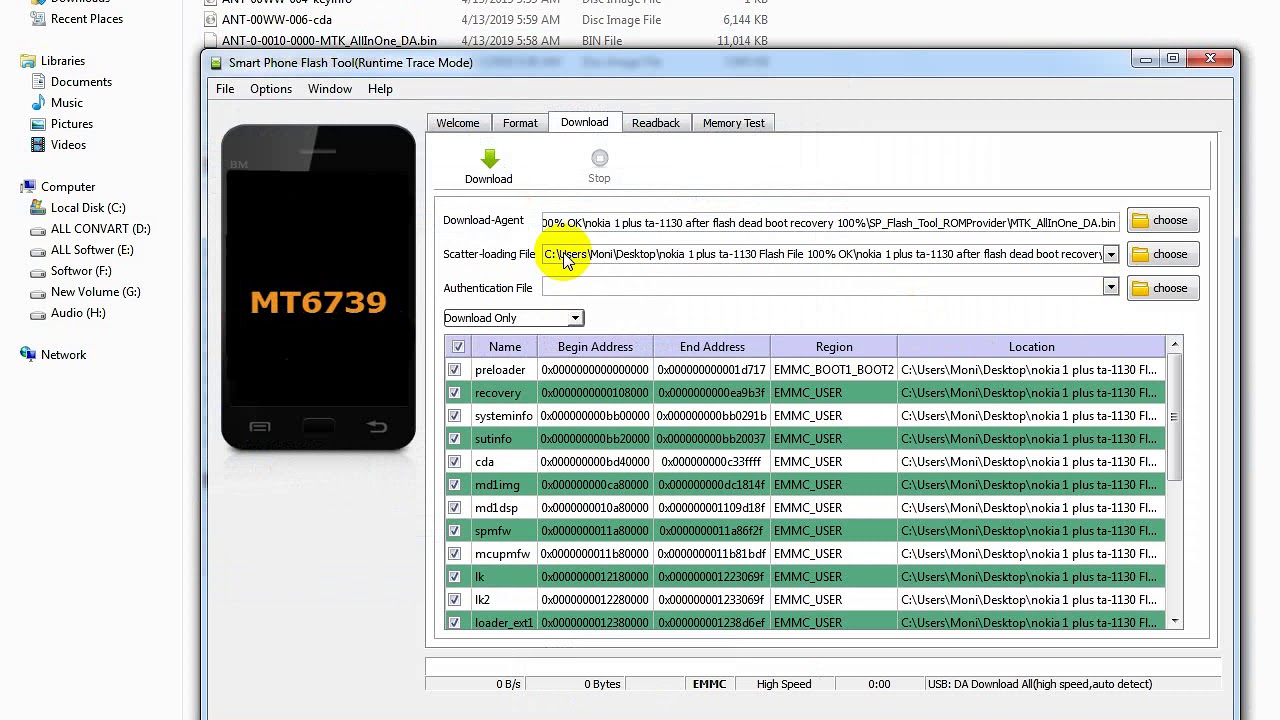Click folder icon for Scatter-loading File choose
The height and width of the screenshot is (720, 1280).
tap(1140, 255)
